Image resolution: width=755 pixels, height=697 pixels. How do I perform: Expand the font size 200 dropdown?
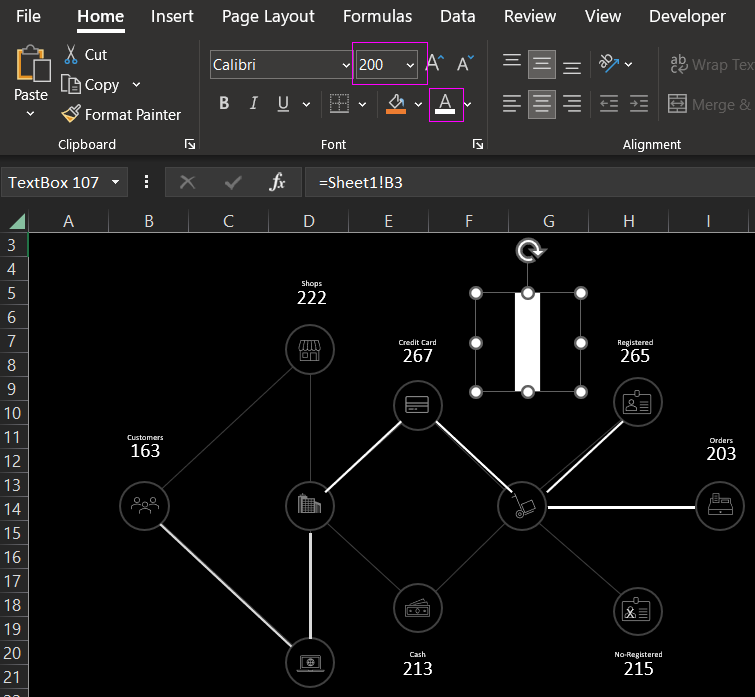410,65
